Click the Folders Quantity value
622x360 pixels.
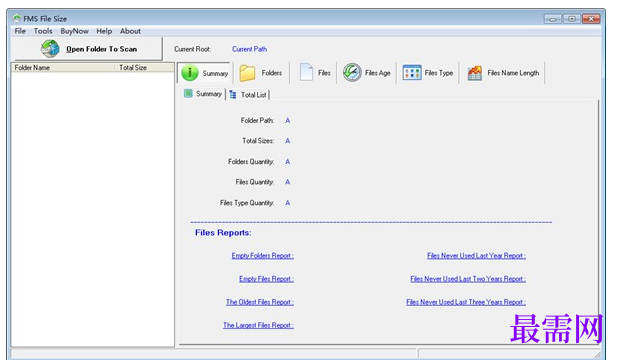coord(288,162)
